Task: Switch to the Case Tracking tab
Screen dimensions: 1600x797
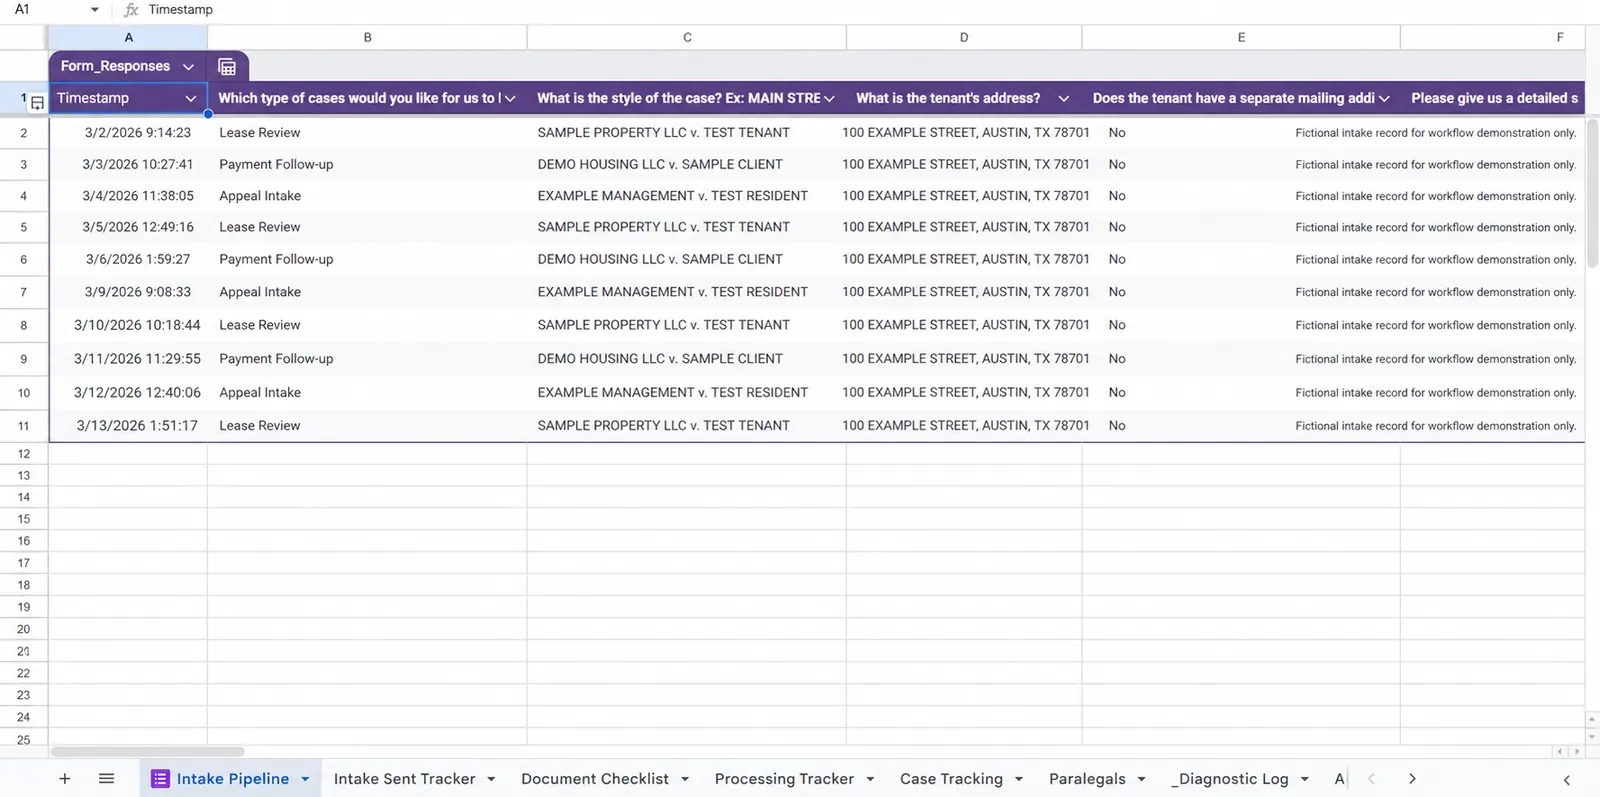Action: [x=951, y=779]
